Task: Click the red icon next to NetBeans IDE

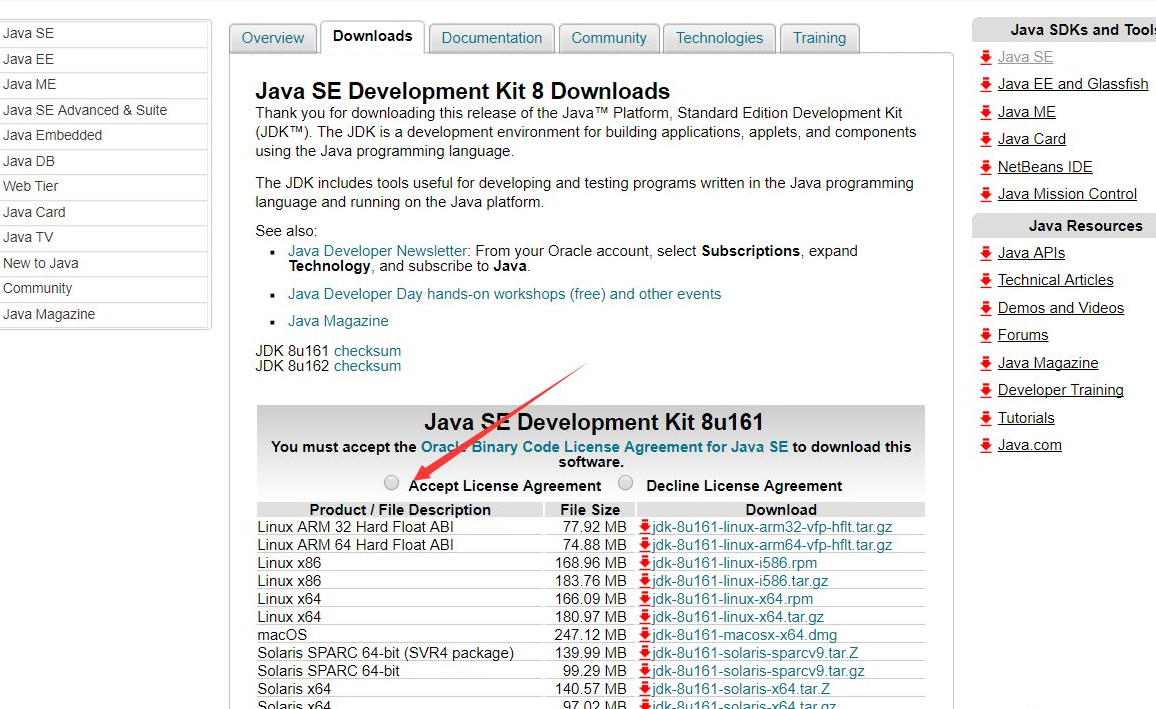Action: pos(986,167)
